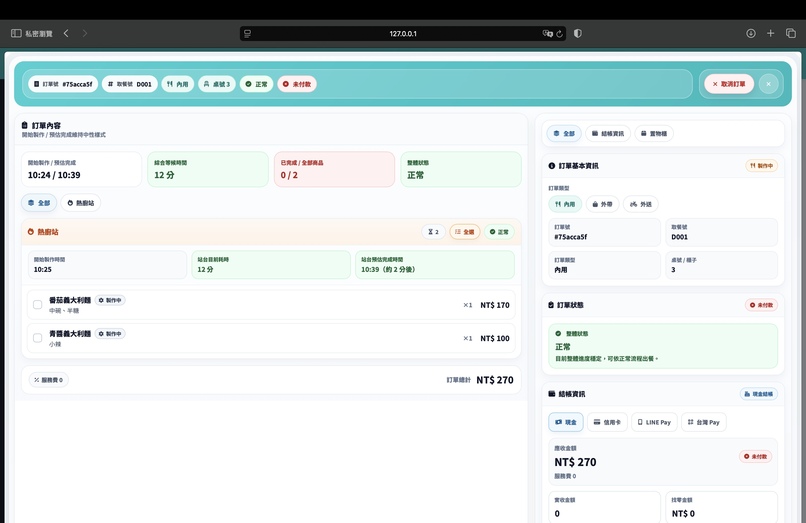Click 站台預估完成時間 10:39 card
806x523 pixels.
pos(435,265)
